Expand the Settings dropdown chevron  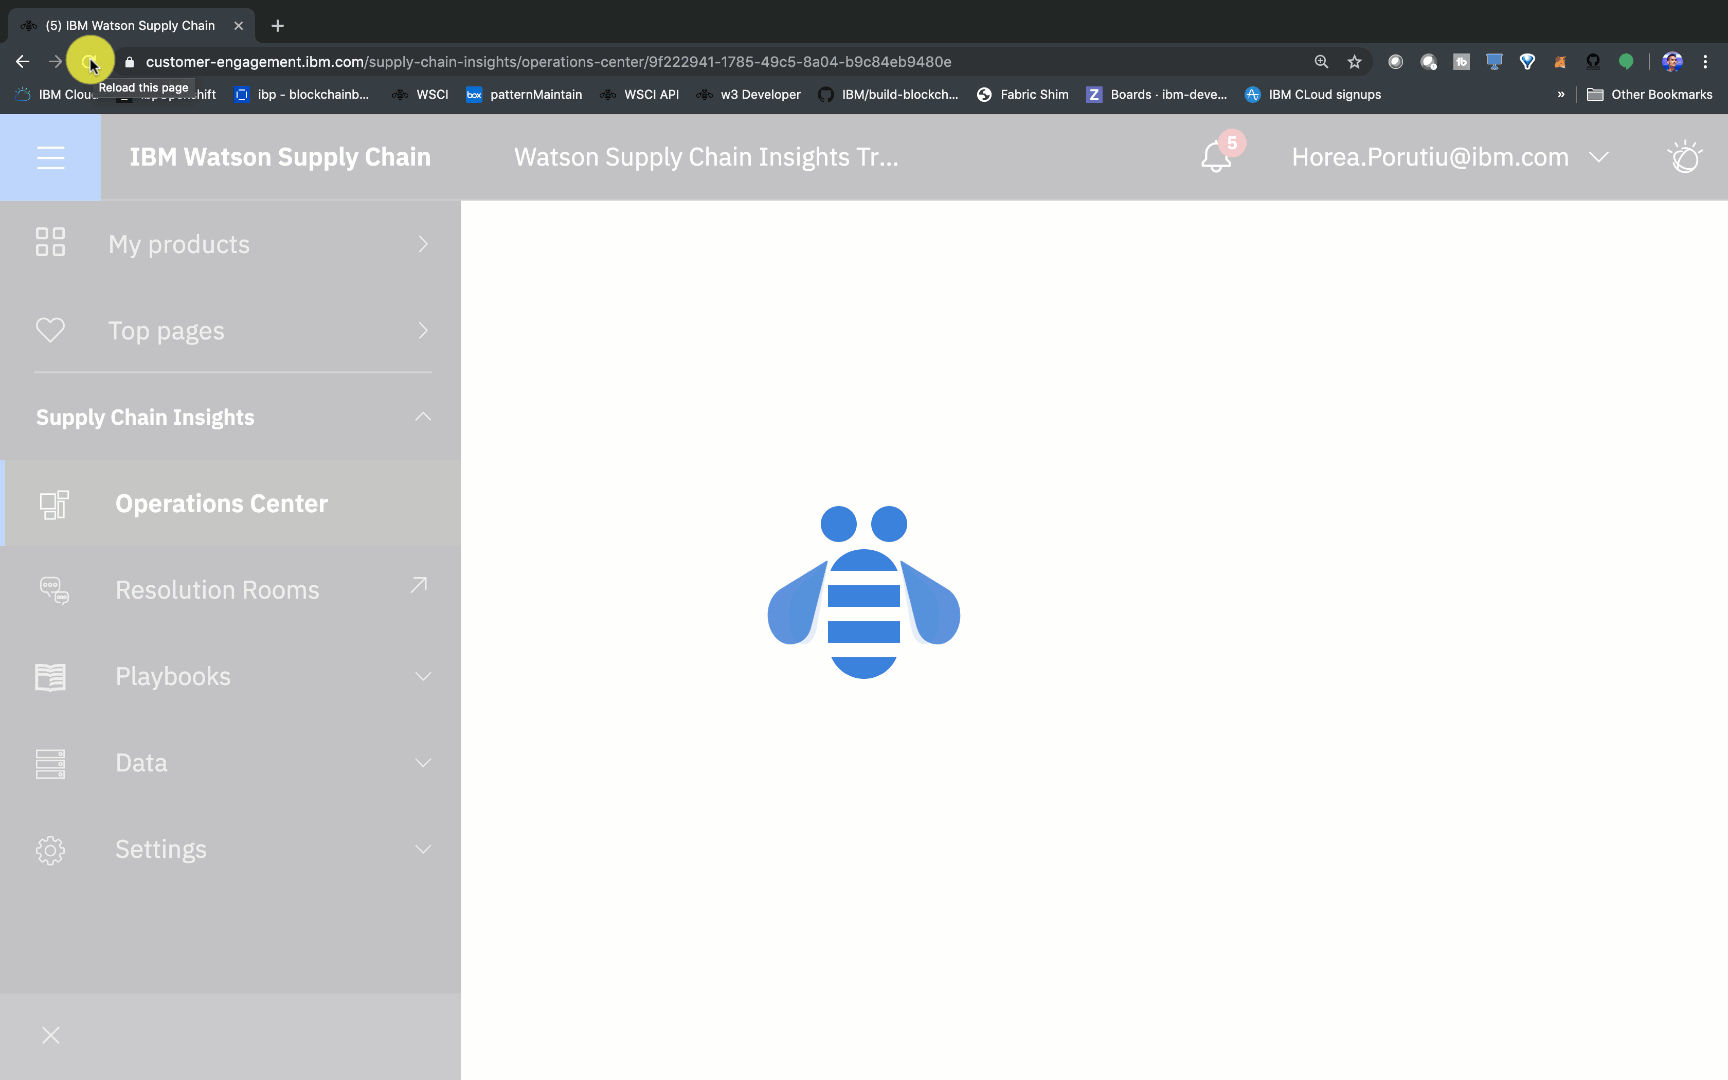pos(423,850)
